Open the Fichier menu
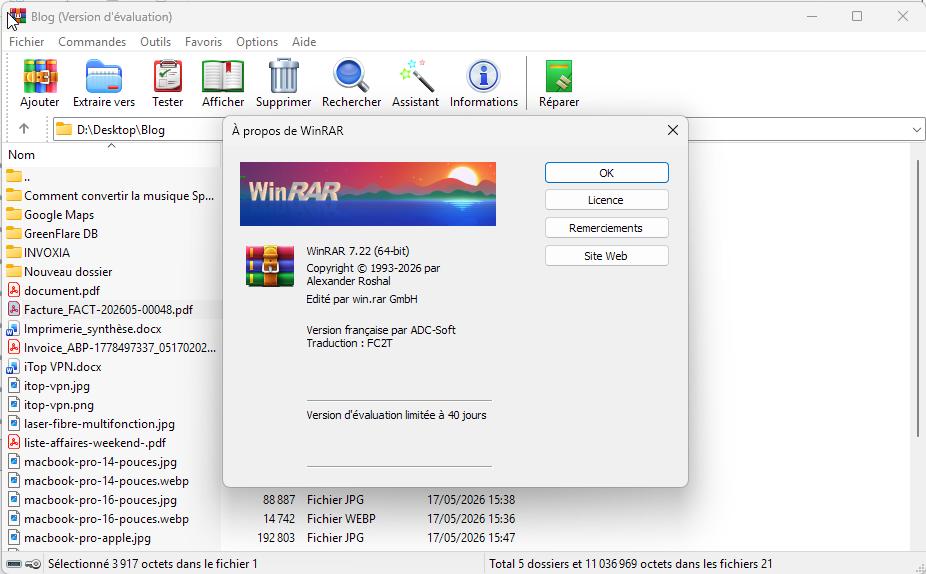 click(27, 42)
